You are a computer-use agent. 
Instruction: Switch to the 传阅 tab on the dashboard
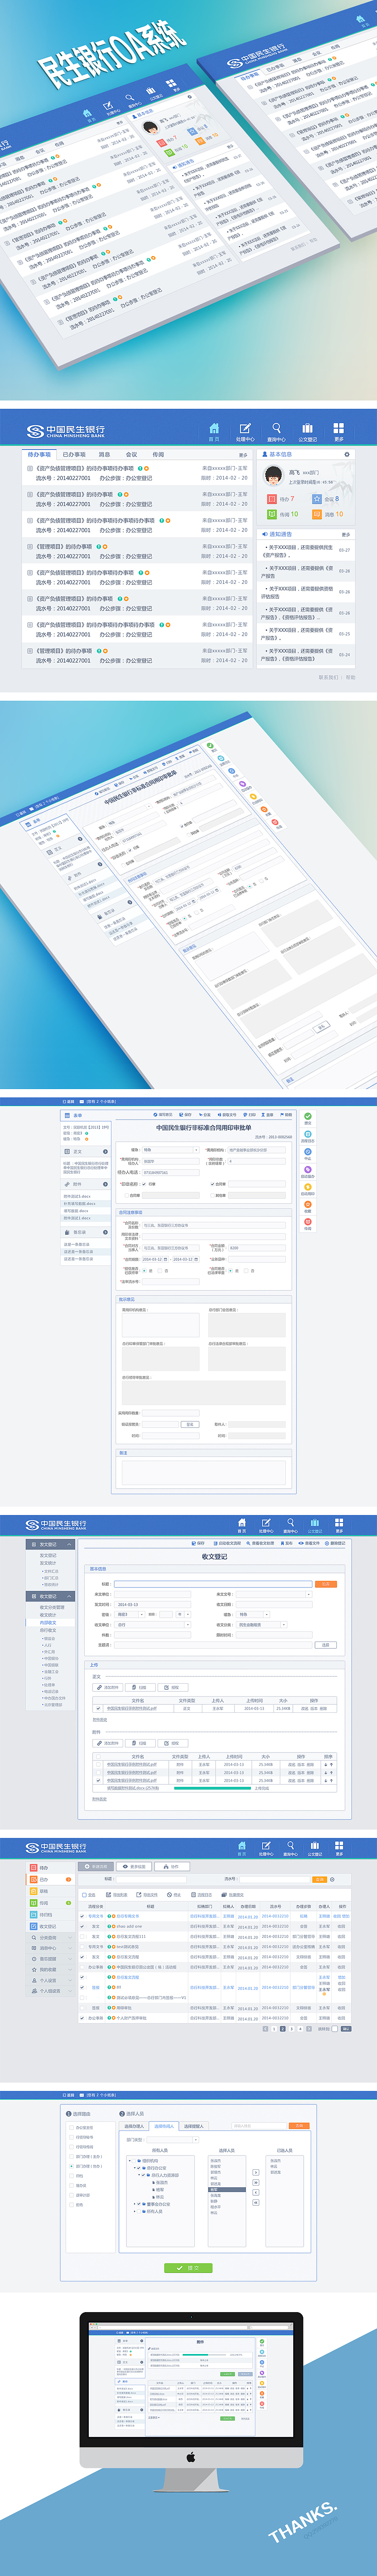tap(158, 454)
